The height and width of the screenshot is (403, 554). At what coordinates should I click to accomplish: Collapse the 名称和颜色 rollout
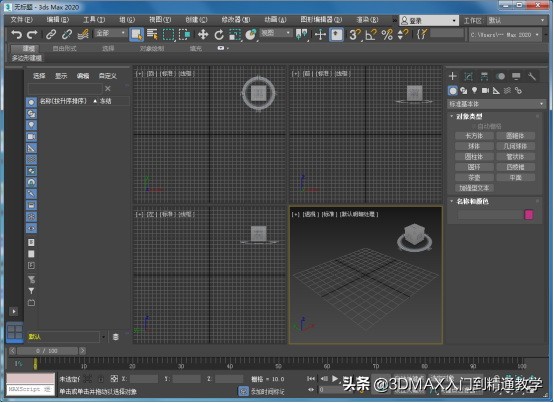pos(472,201)
